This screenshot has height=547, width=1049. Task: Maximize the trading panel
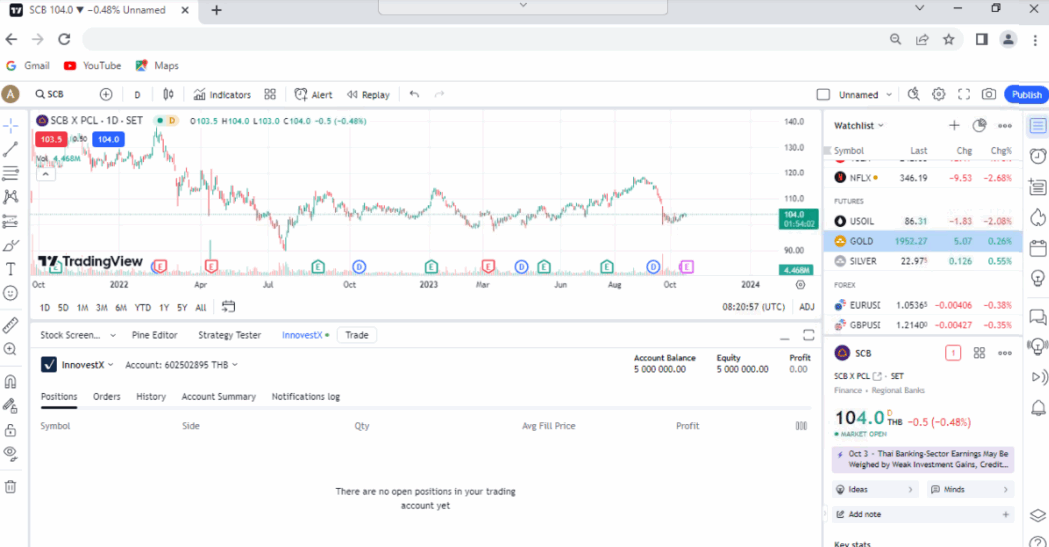point(808,335)
